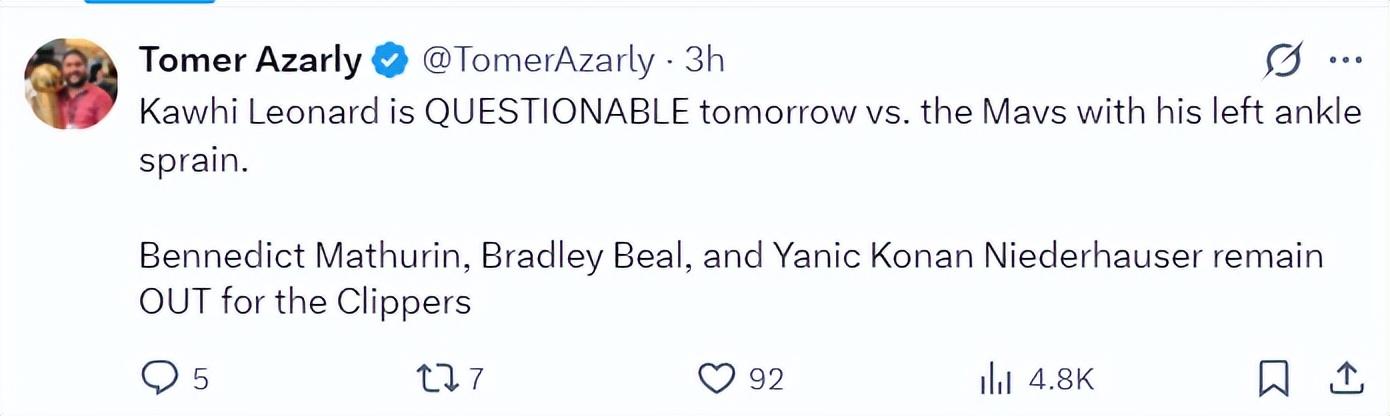Repost this tweet using the retweet icon

pyautogui.click(x=436, y=378)
